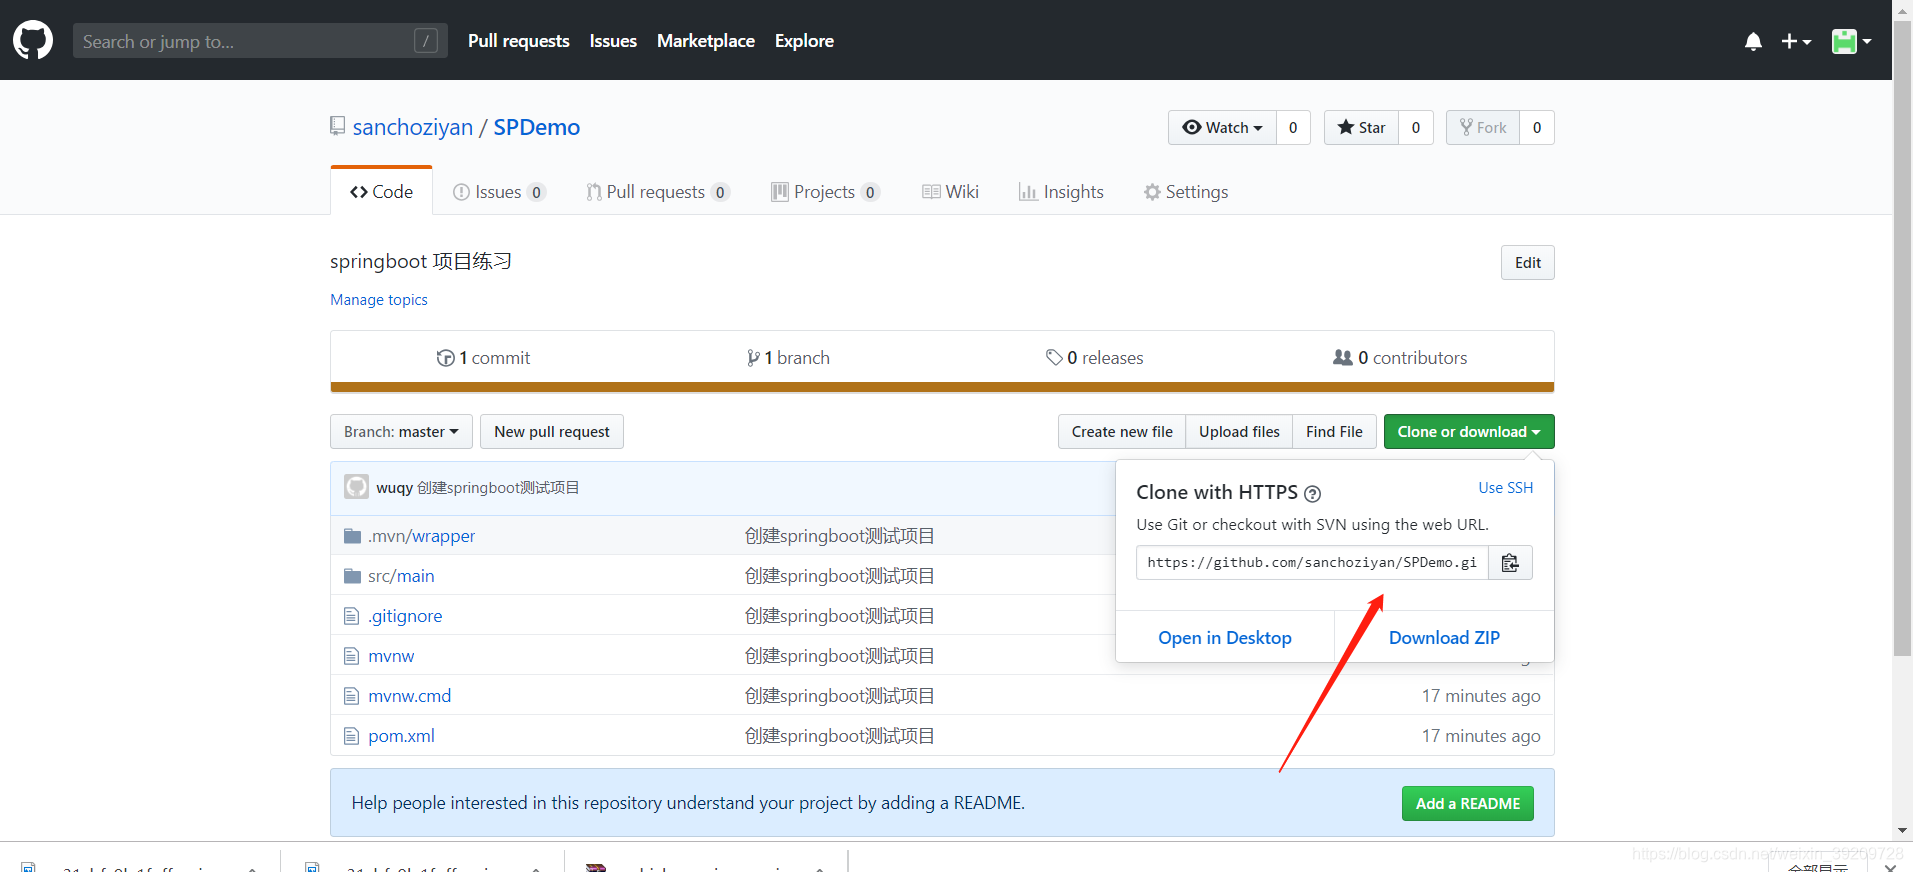This screenshot has height=872, width=1913.
Task: Expand the Branch: master dropdown
Action: point(401,432)
